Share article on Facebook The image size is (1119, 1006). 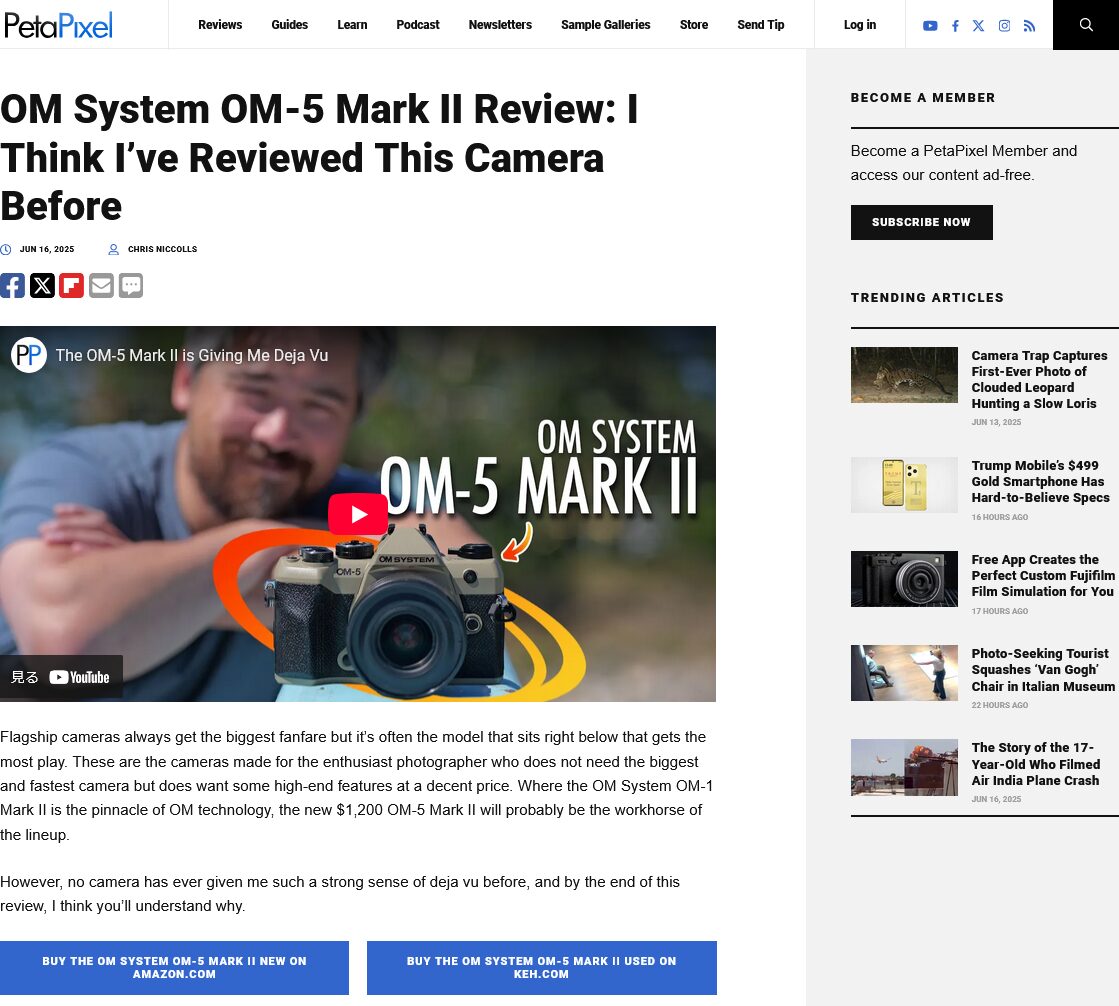[x=12, y=285]
